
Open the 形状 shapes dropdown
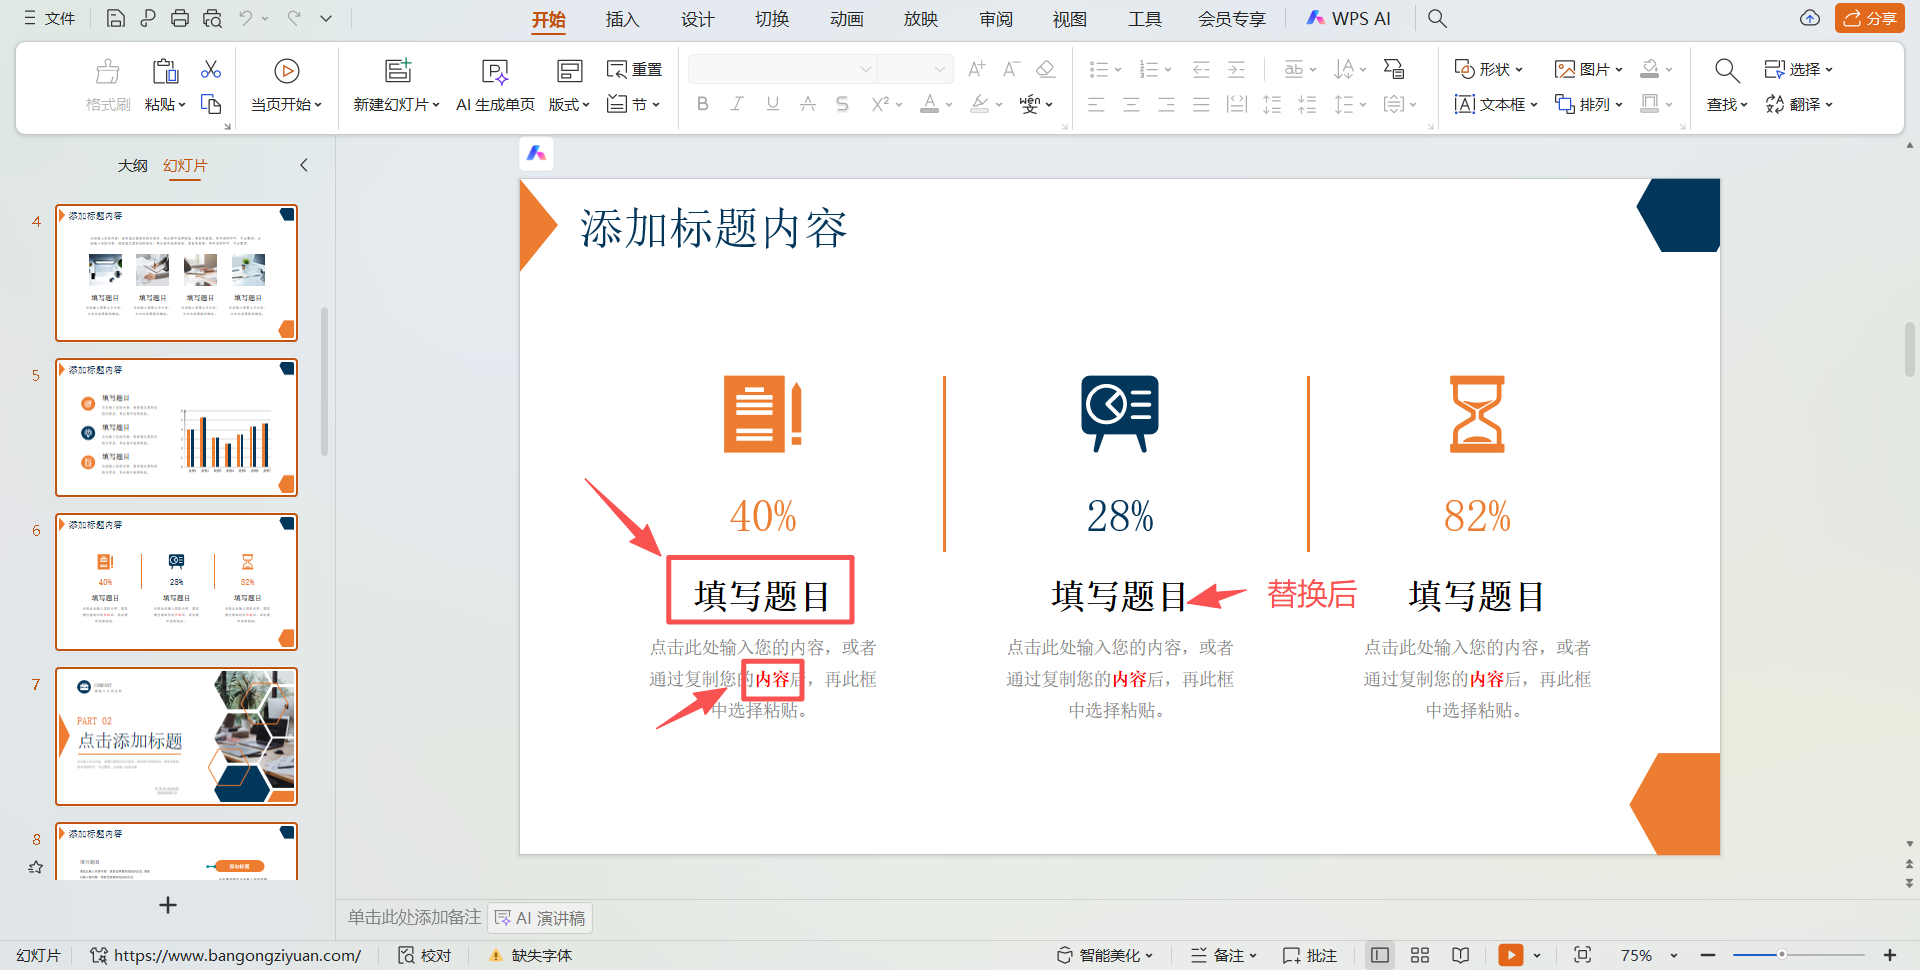(x=1489, y=69)
